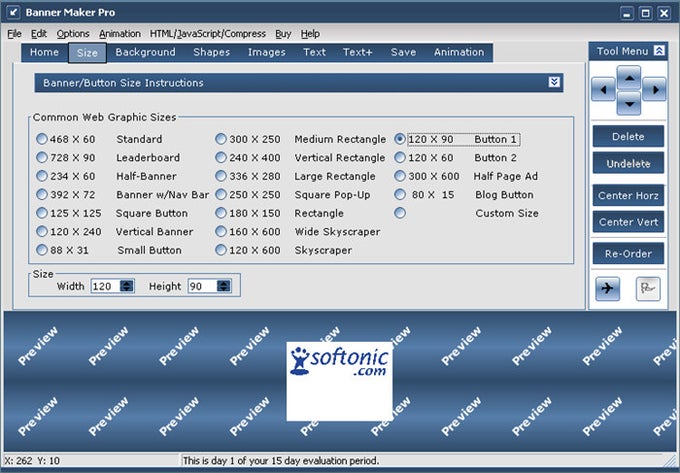Click the Center Vert button
Screen dimensions: 680x473
(x=628, y=222)
